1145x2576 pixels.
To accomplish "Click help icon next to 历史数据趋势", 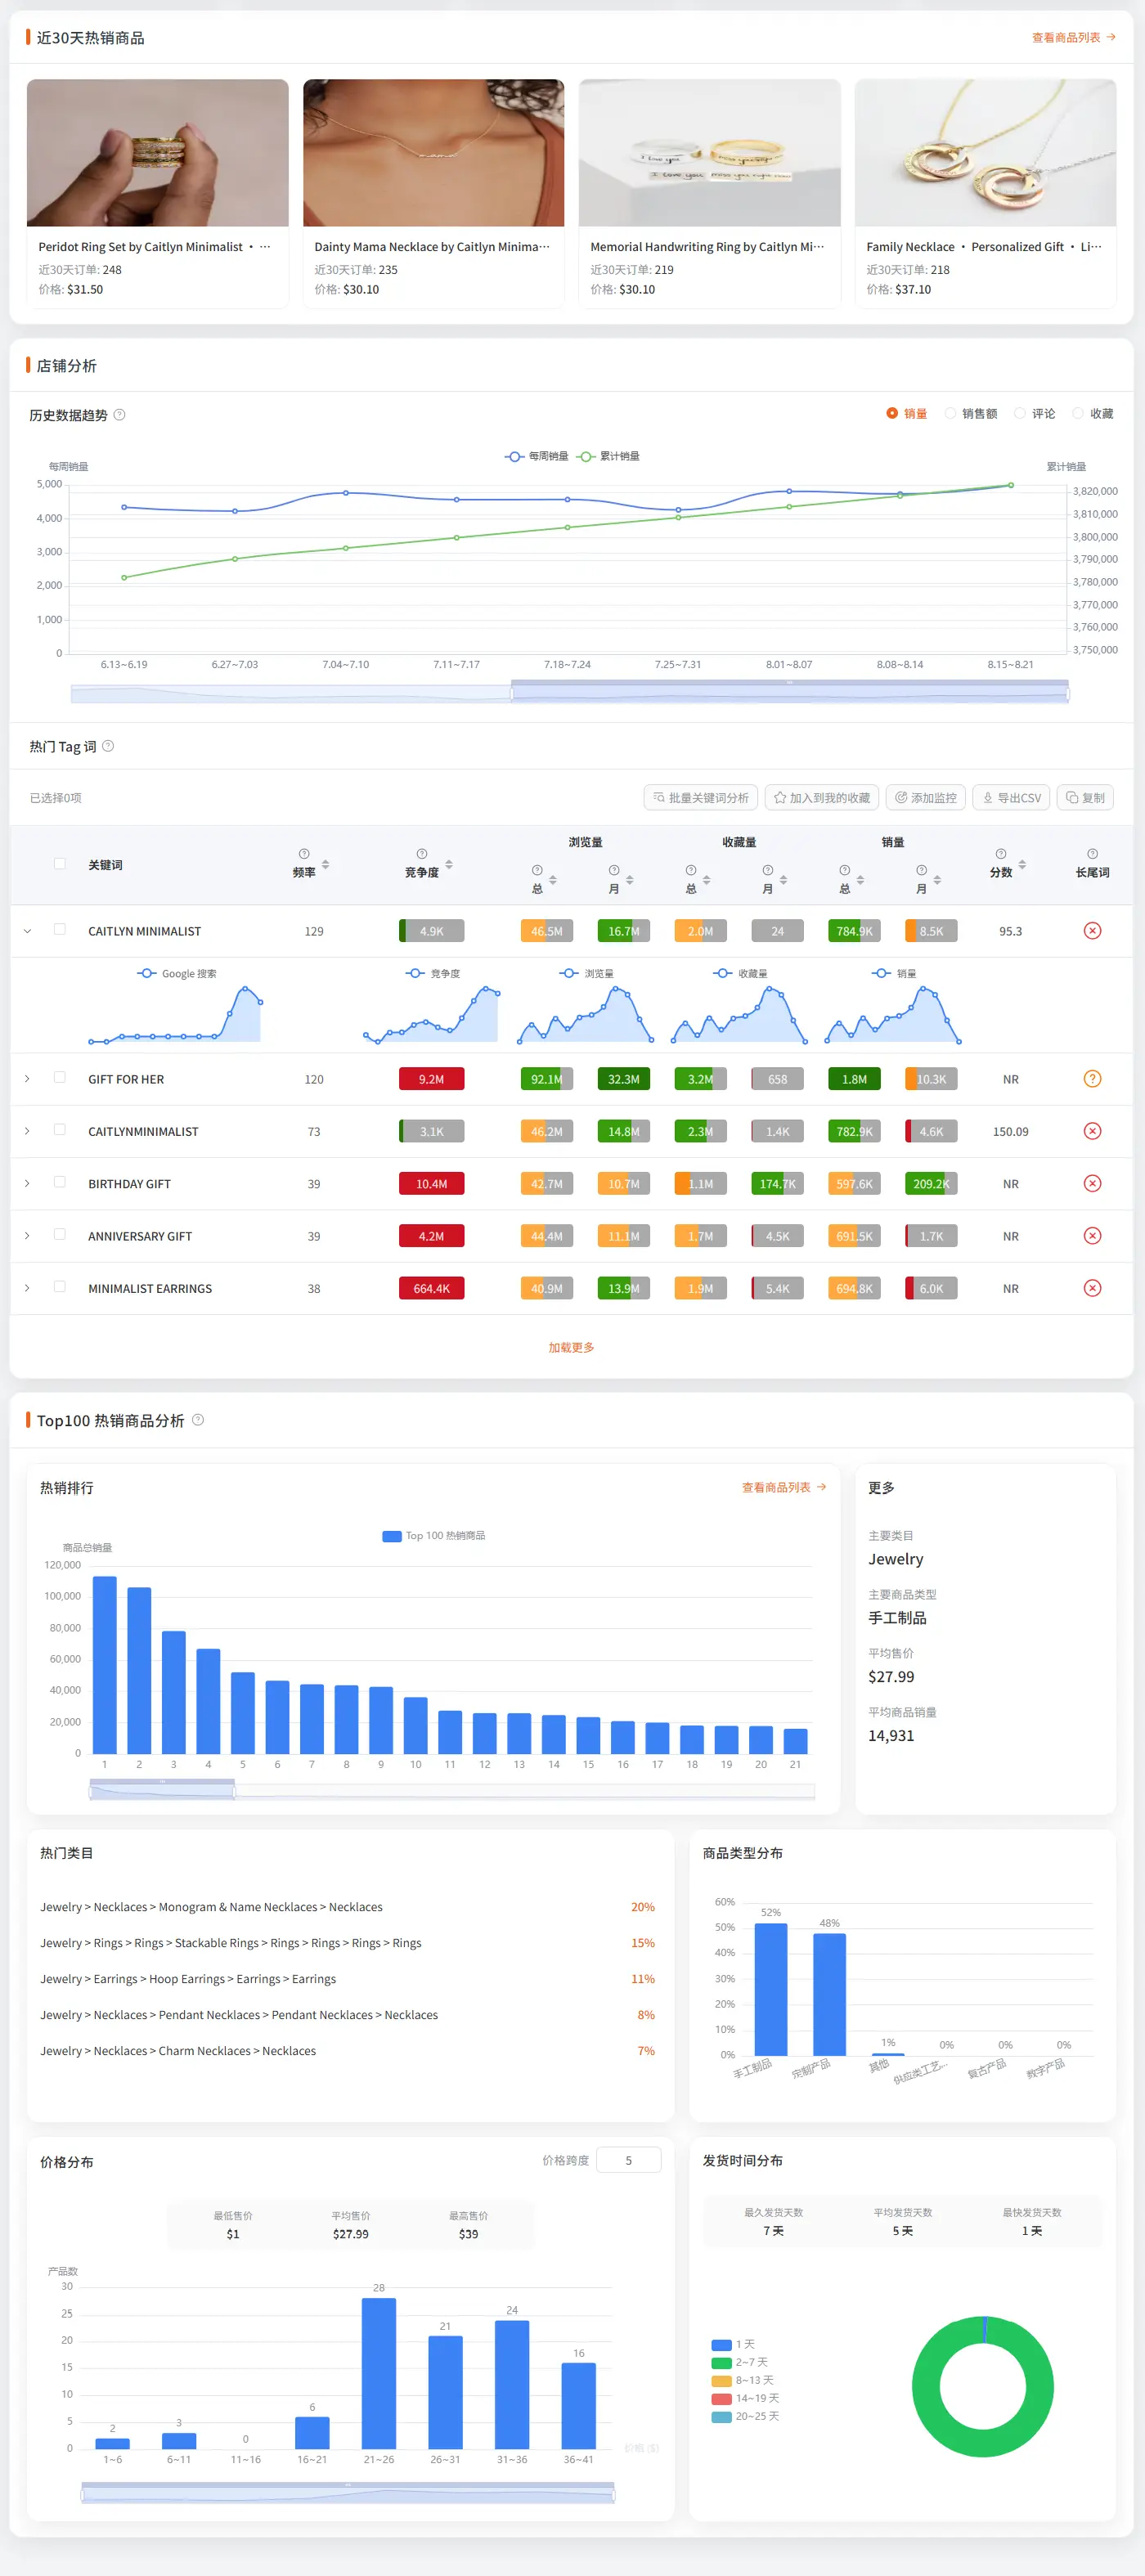I will coord(119,415).
